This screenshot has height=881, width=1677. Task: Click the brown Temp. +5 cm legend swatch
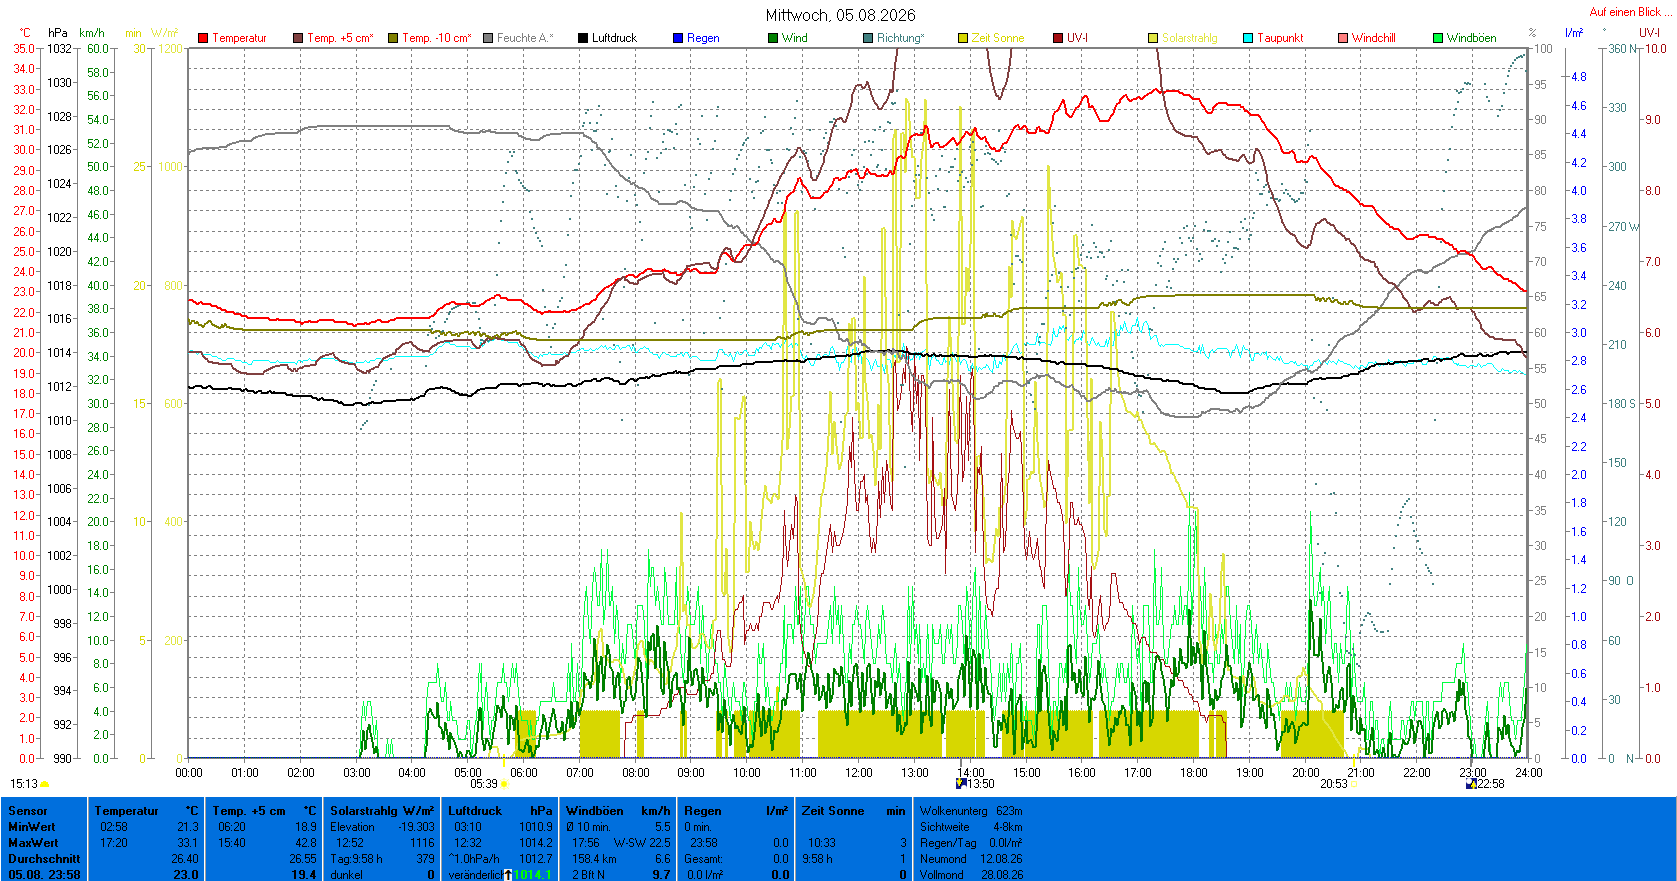[298, 38]
